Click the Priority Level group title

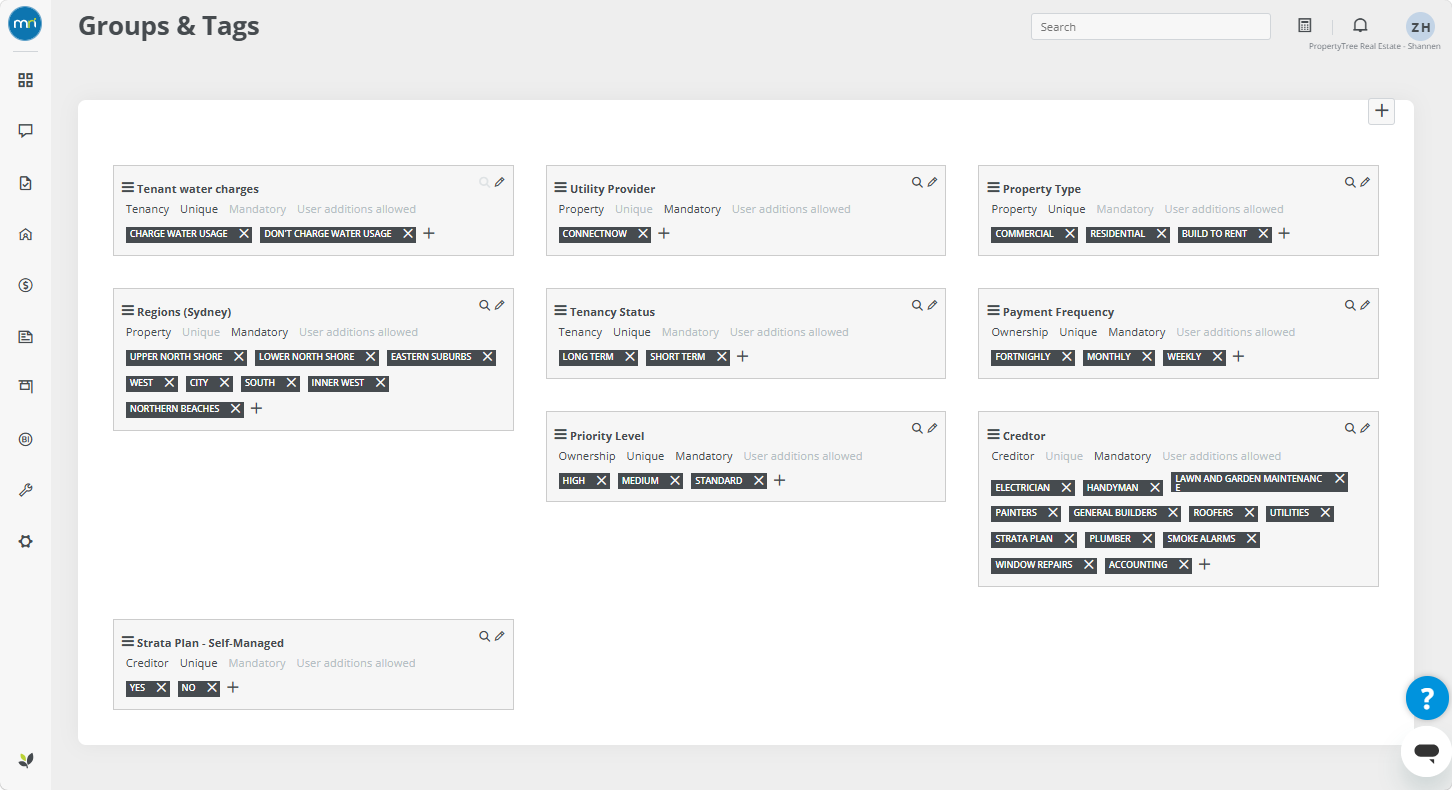[607, 436]
